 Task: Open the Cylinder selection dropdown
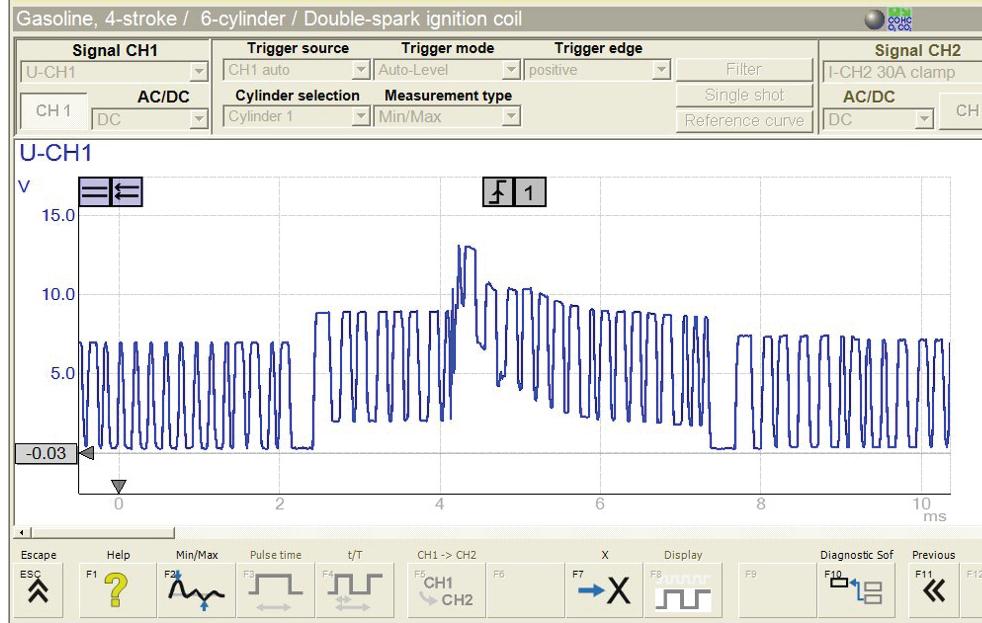(296, 116)
